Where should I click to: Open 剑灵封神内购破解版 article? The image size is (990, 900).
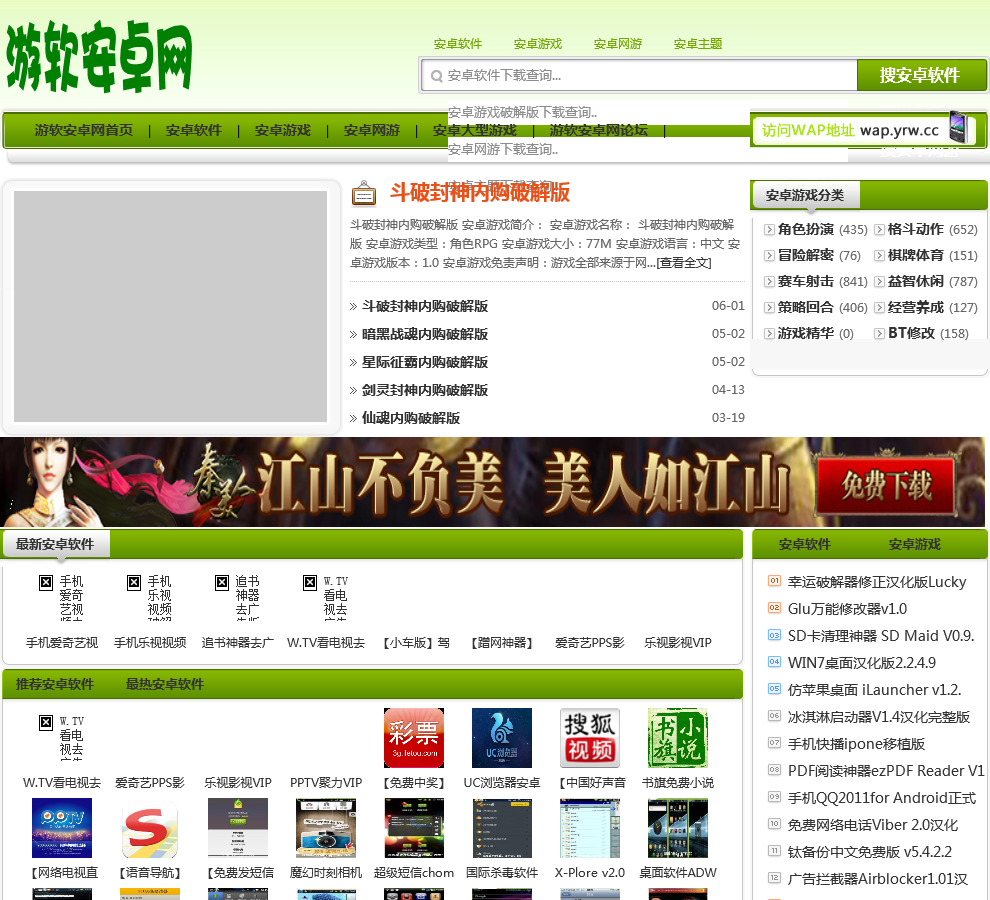click(425, 390)
